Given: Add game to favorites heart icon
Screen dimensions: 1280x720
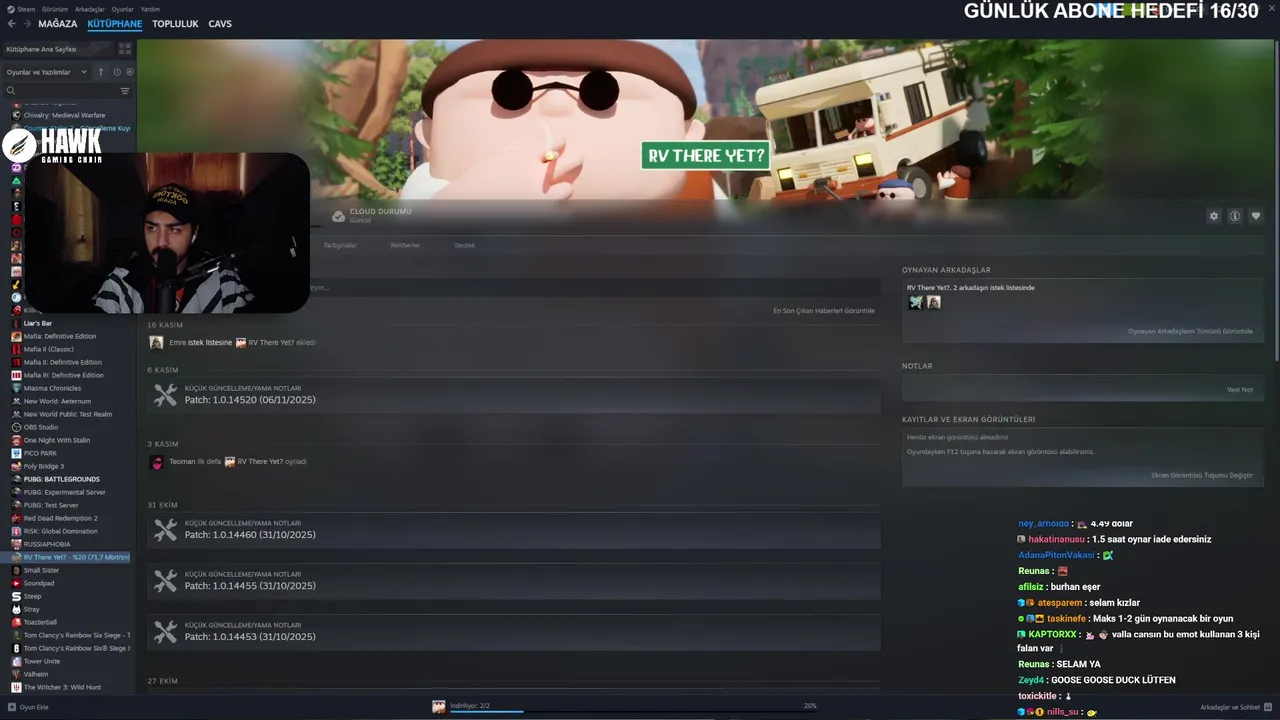Looking at the screenshot, I should [x=1256, y=216].
